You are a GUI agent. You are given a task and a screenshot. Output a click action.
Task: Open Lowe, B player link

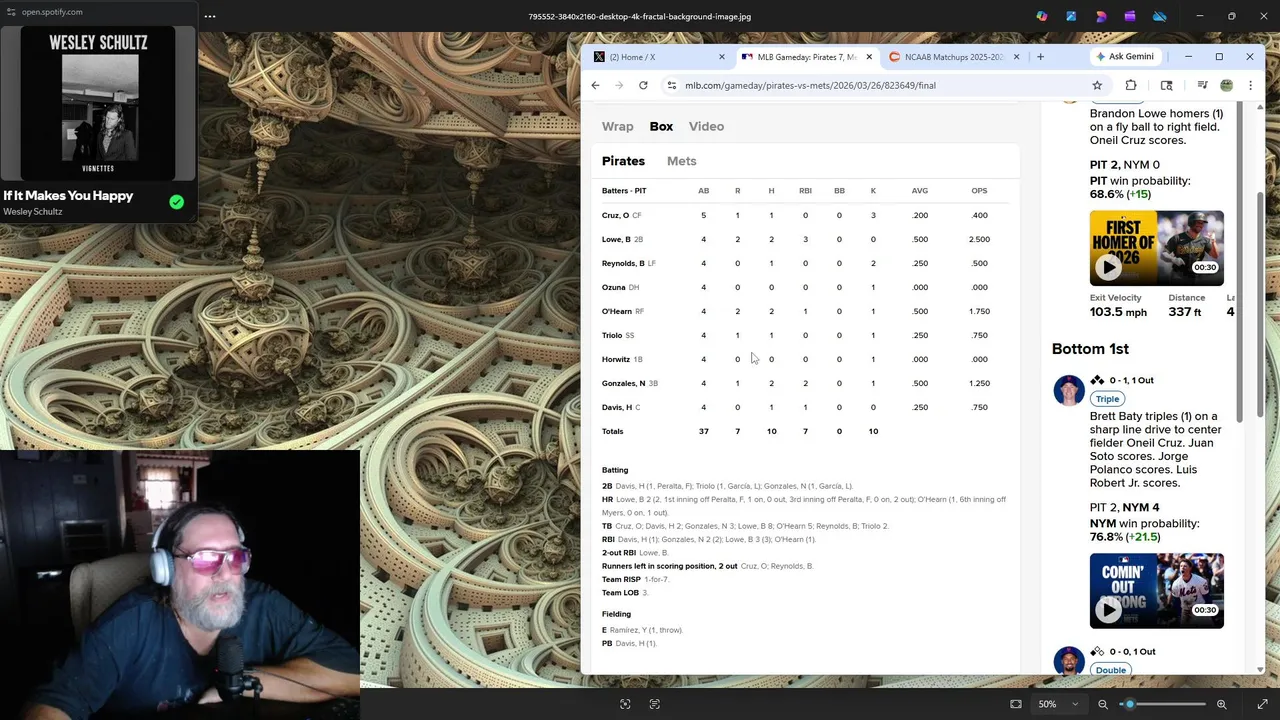click(616, 239)
